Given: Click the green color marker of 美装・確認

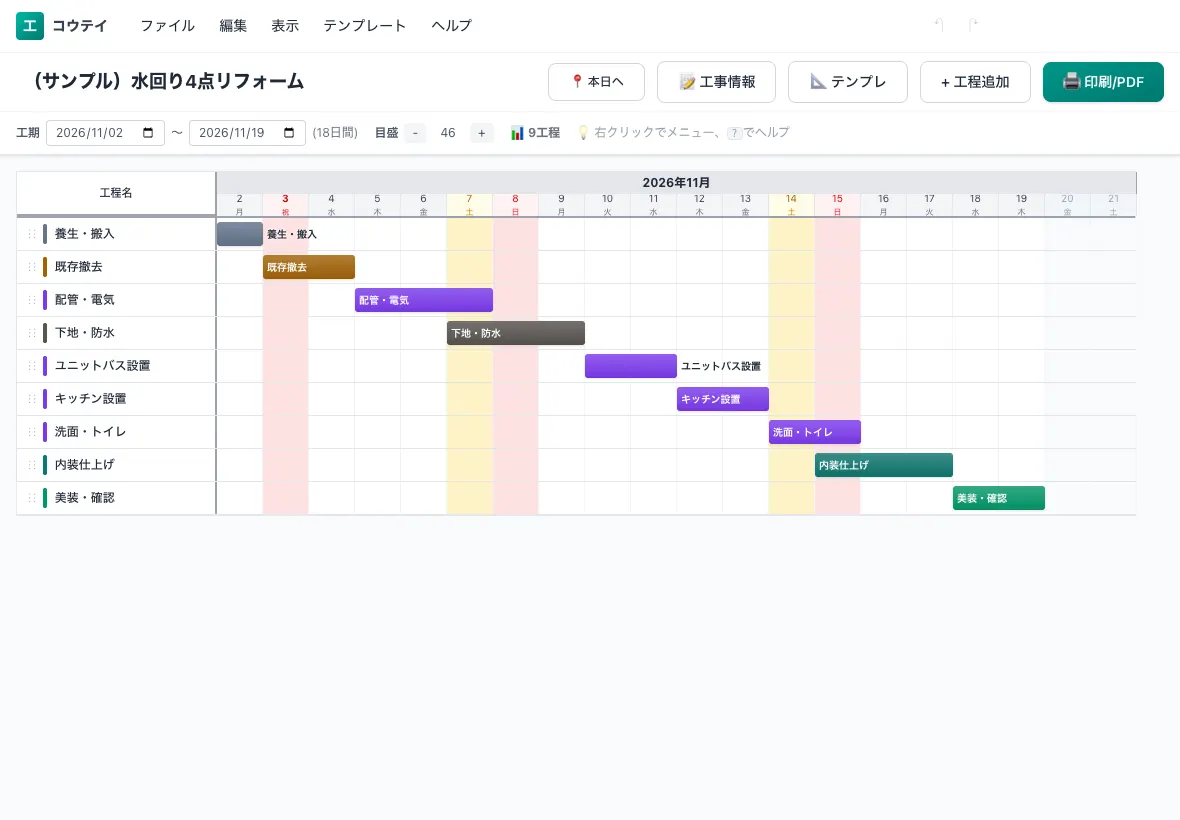Looking at the screenshot, I should pyautogui.click(x=45, y=498).
